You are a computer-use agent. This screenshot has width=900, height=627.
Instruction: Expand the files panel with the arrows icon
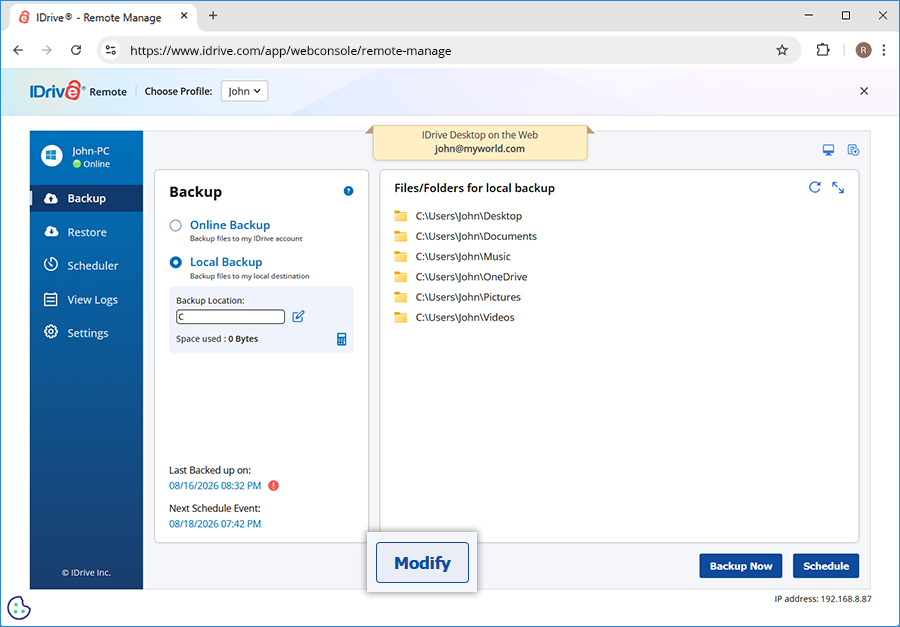pos(838,187)
